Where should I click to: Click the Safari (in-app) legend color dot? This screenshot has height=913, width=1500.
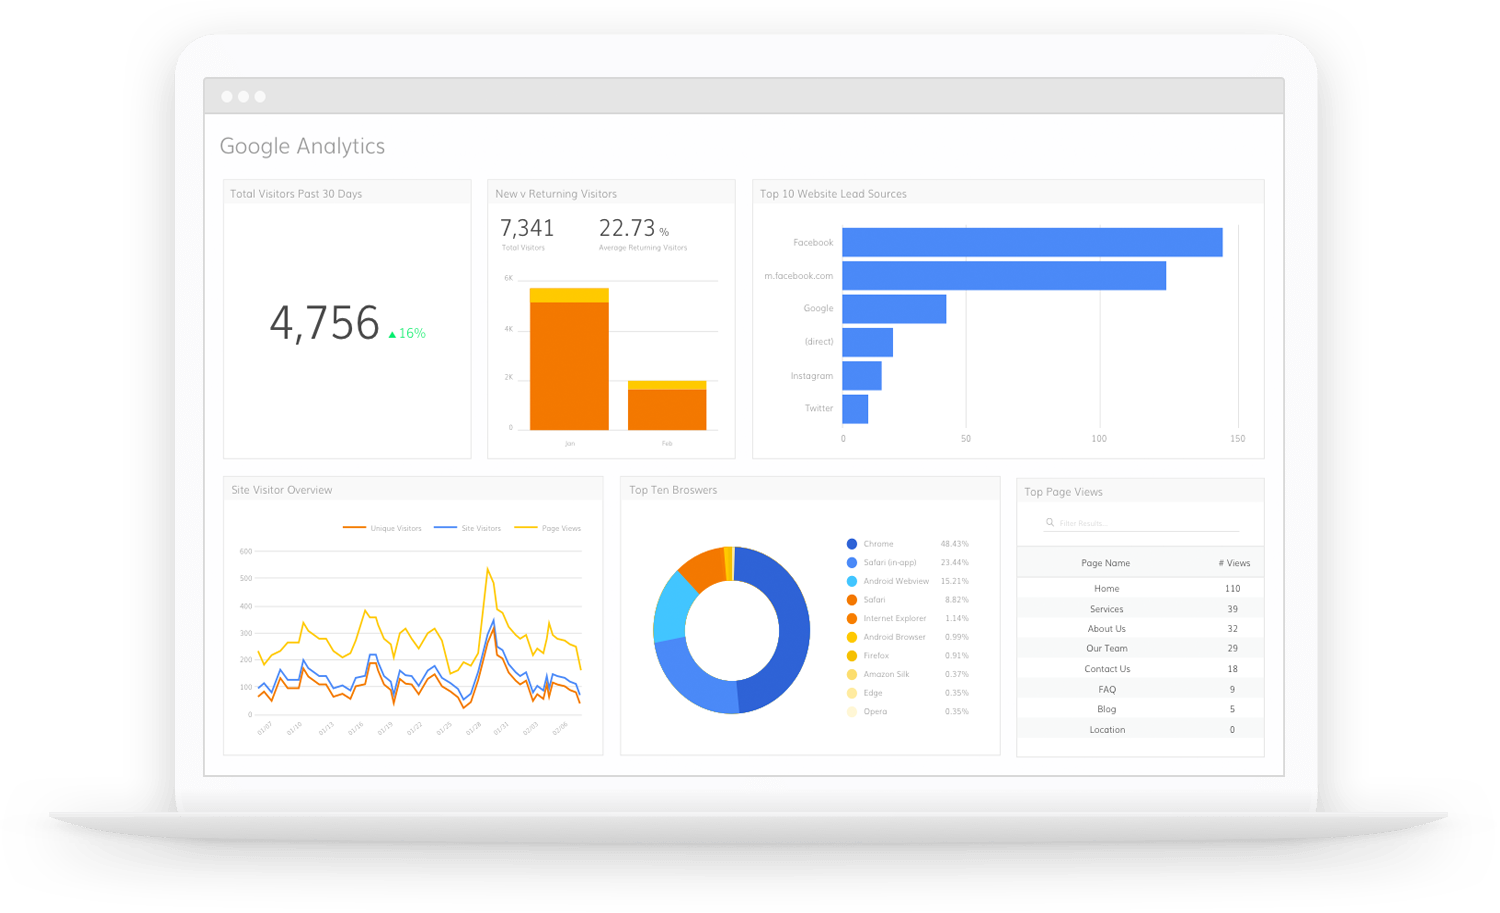851,563
